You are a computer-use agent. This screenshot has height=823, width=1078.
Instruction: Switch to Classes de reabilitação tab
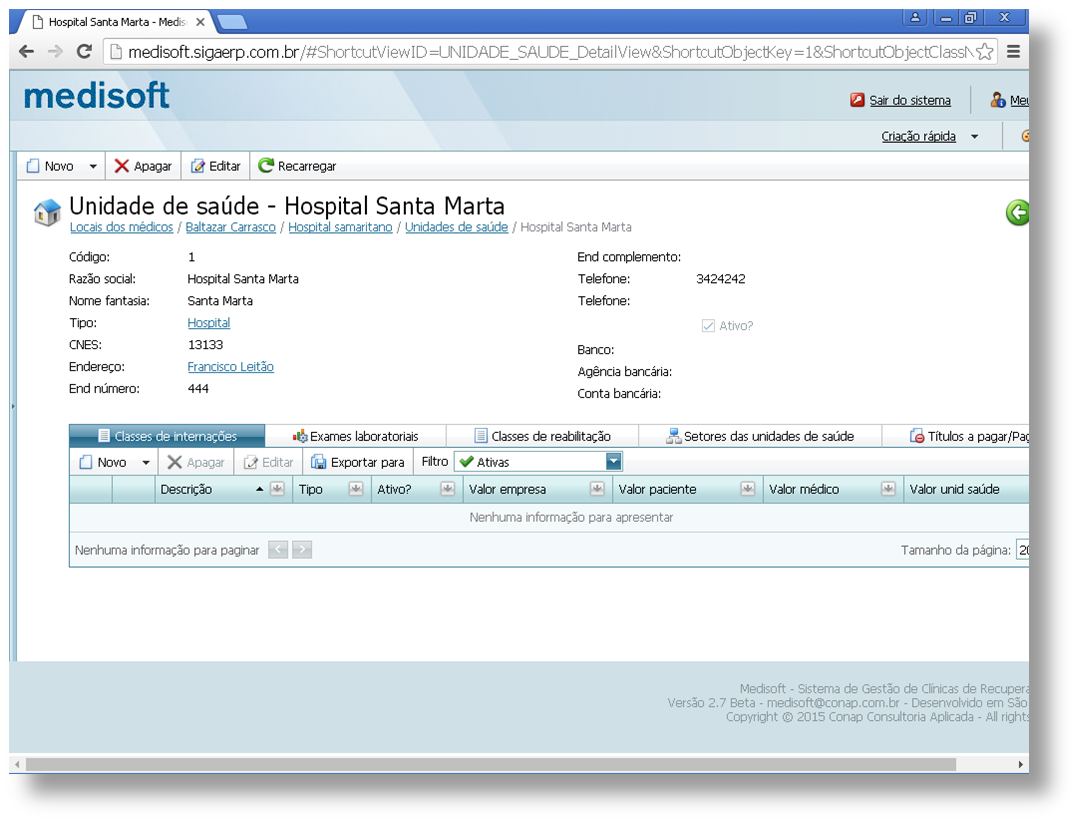(542, 436)
